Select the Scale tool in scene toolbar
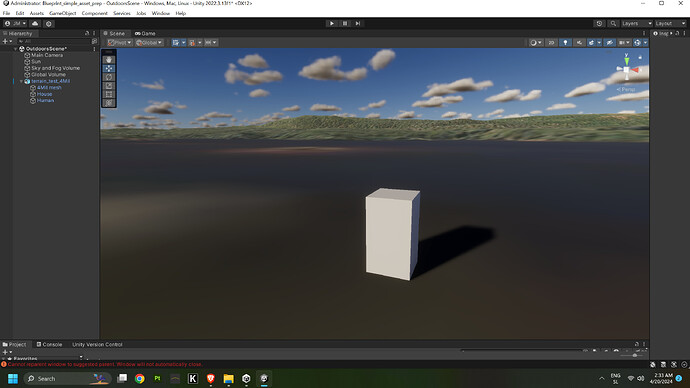 [109, 86]
